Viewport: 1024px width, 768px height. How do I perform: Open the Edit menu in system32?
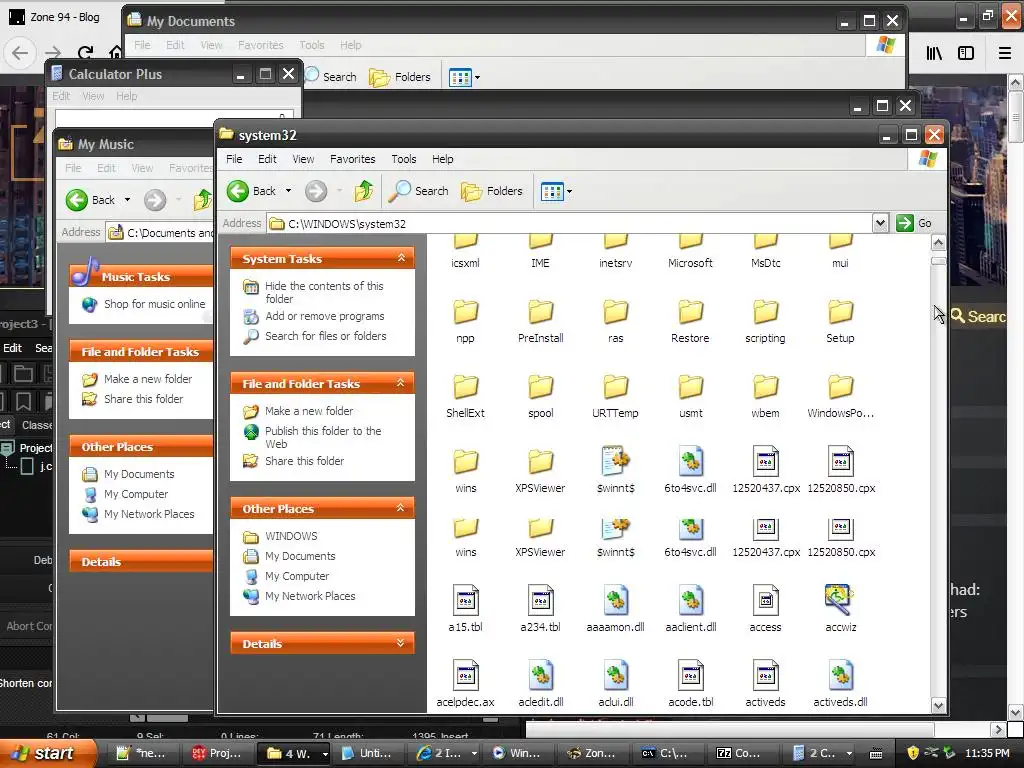pyautogui.click(x=267, y=159)
